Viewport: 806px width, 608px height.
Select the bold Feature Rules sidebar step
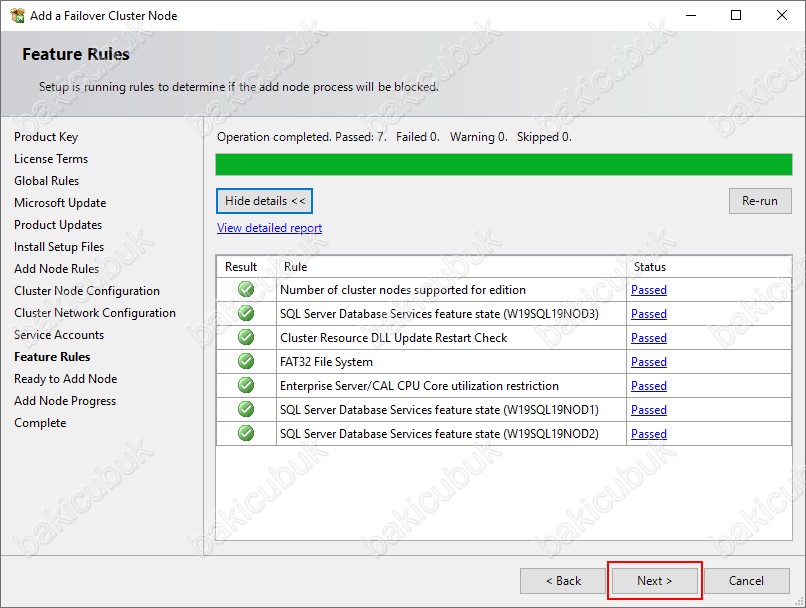(52, 357)
